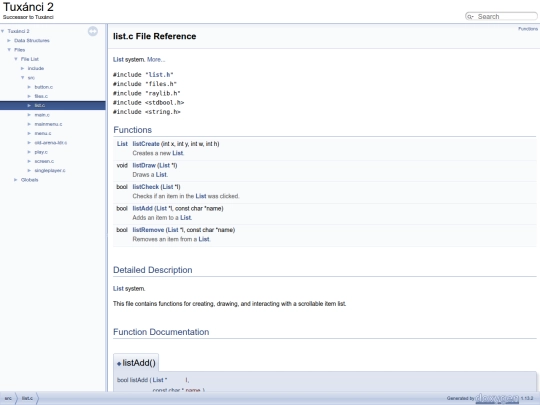The width and height of the screenshot is (540, 405).
Task: Click the list.c breadcrumb in footer
Action: tap(27, 398)
